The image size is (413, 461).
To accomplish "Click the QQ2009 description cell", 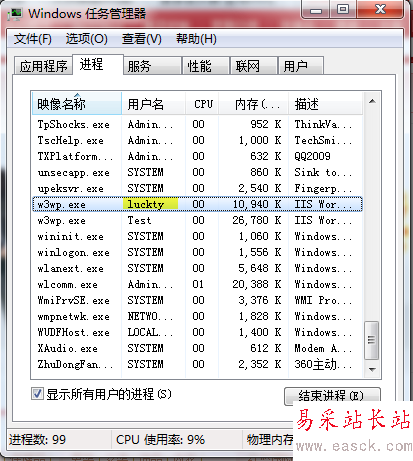I will click(312, 156).
